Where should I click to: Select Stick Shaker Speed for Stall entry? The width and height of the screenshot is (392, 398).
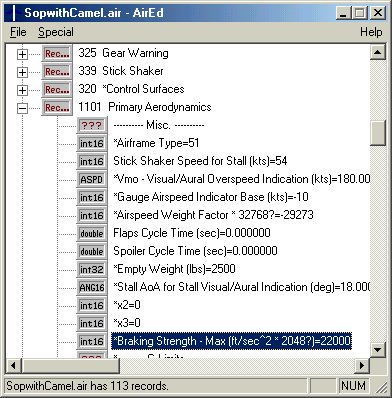(x=200, y=161)
